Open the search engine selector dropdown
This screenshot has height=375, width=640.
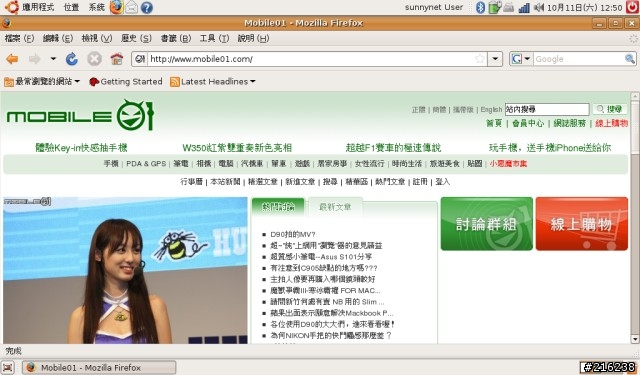coord(521,59)
